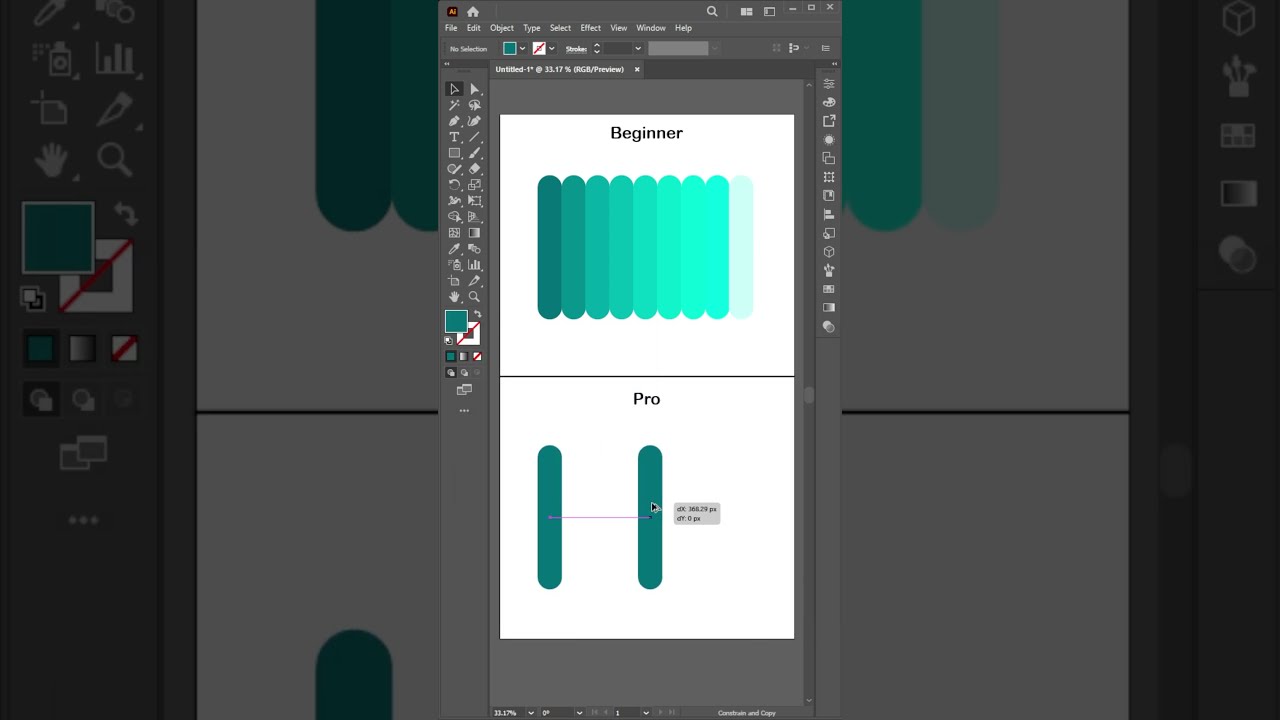Open the Object menu
This screenshot has width=1280, height=720.
point(502,28)
